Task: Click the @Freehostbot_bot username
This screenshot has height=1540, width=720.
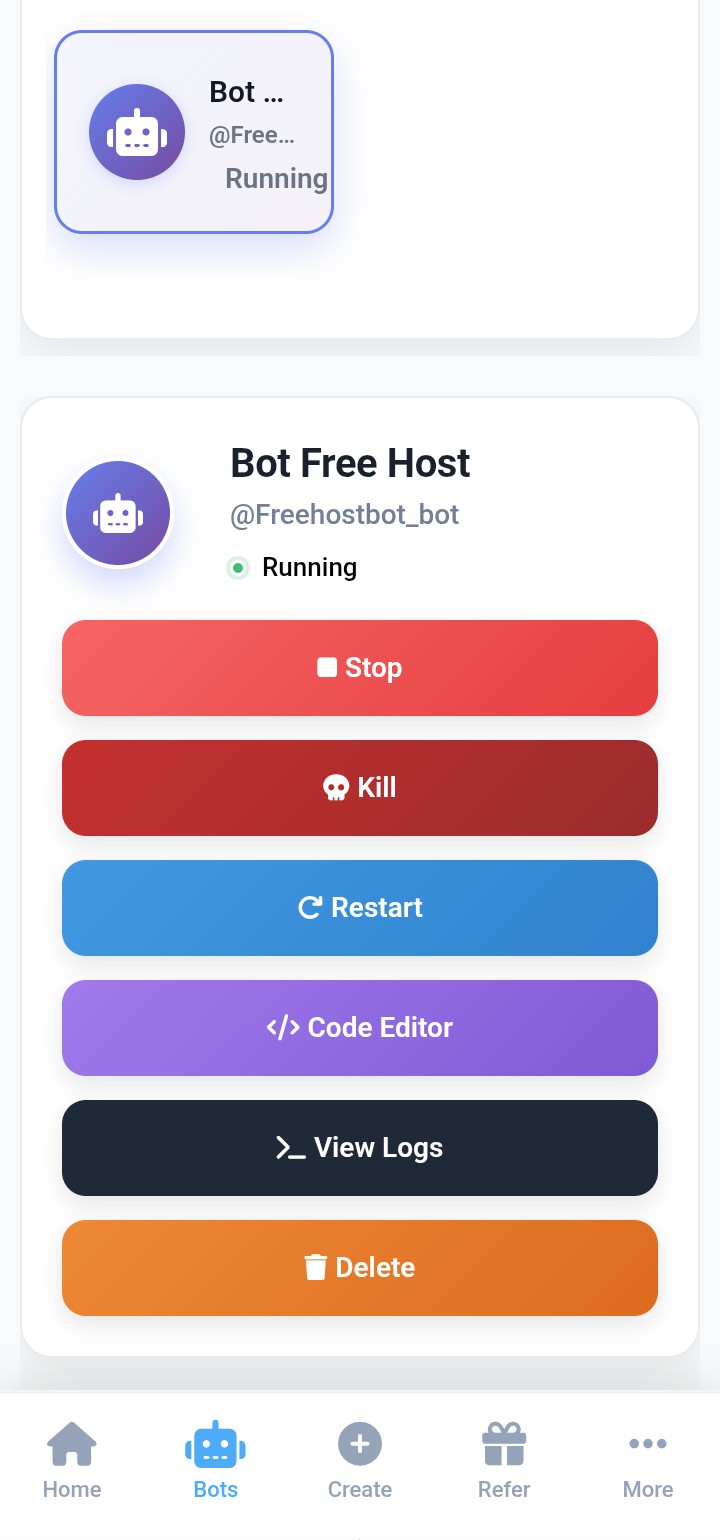Action: click(x=345, y=515)
